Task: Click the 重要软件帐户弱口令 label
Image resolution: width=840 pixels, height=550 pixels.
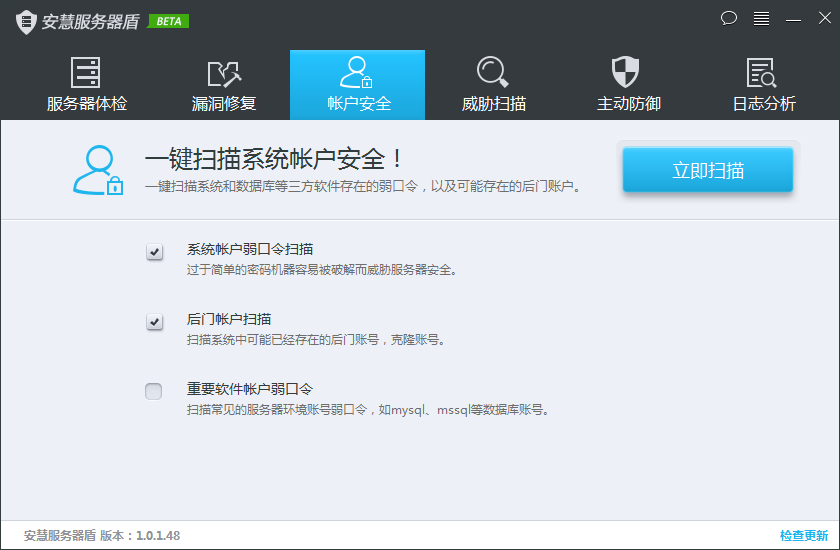Action: point(250,389)
